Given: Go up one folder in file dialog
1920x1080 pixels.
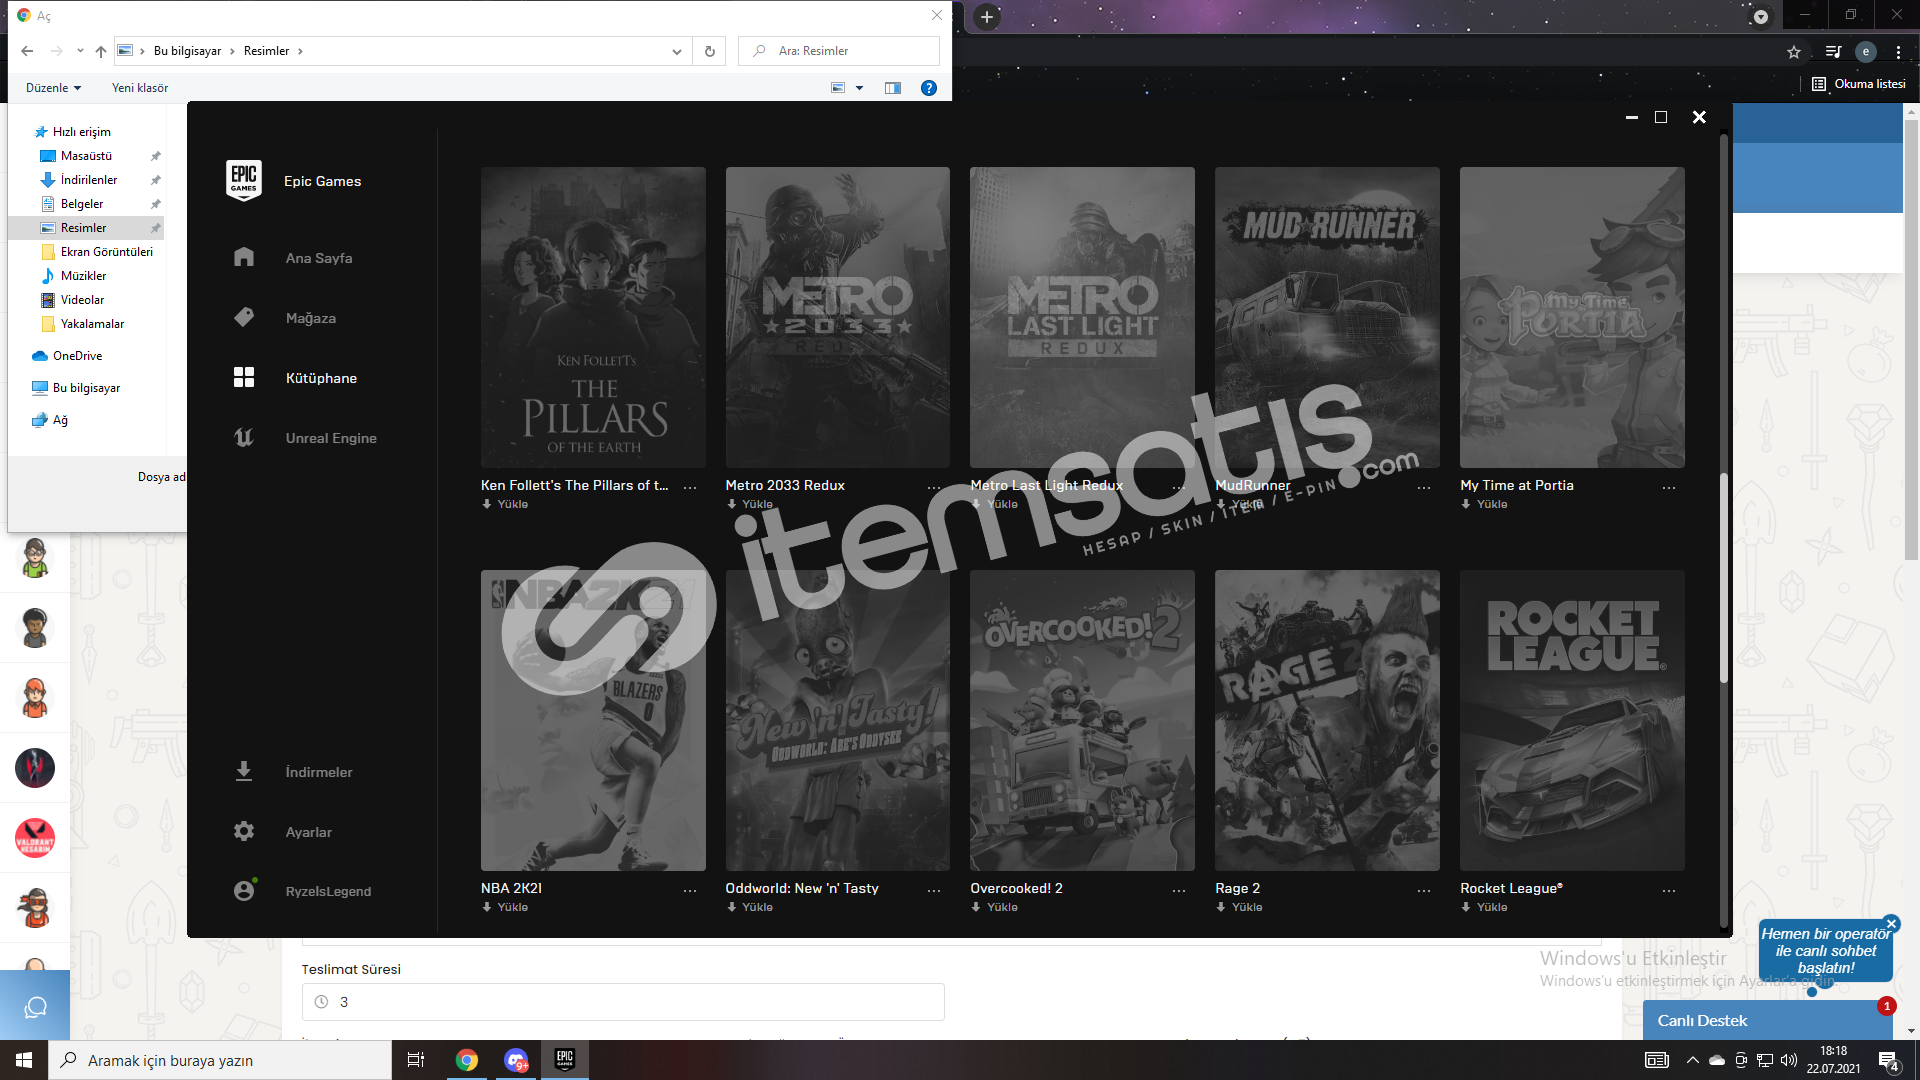Looking at the screenshot, I should (100, 51).
